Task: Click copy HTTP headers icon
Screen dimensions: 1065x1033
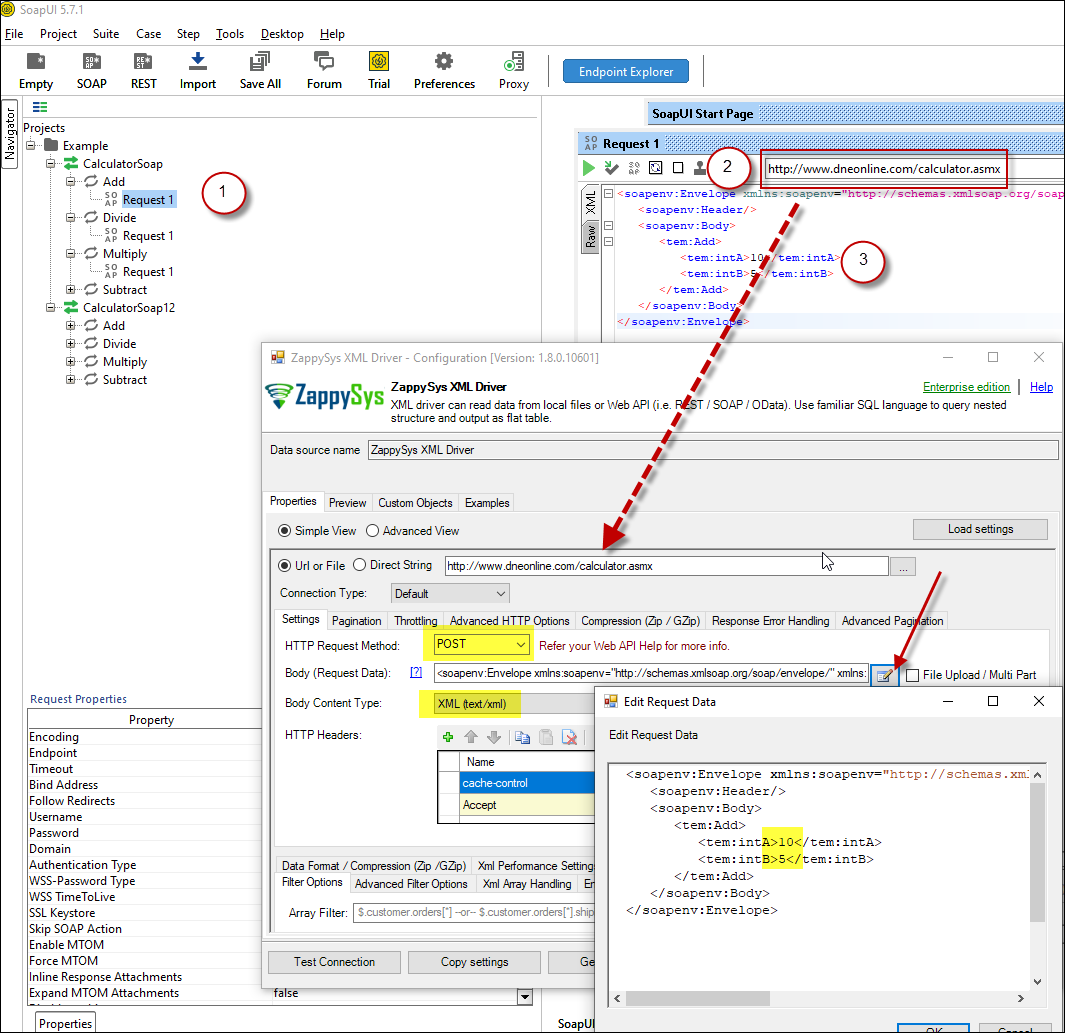Action: pos(522,737)
